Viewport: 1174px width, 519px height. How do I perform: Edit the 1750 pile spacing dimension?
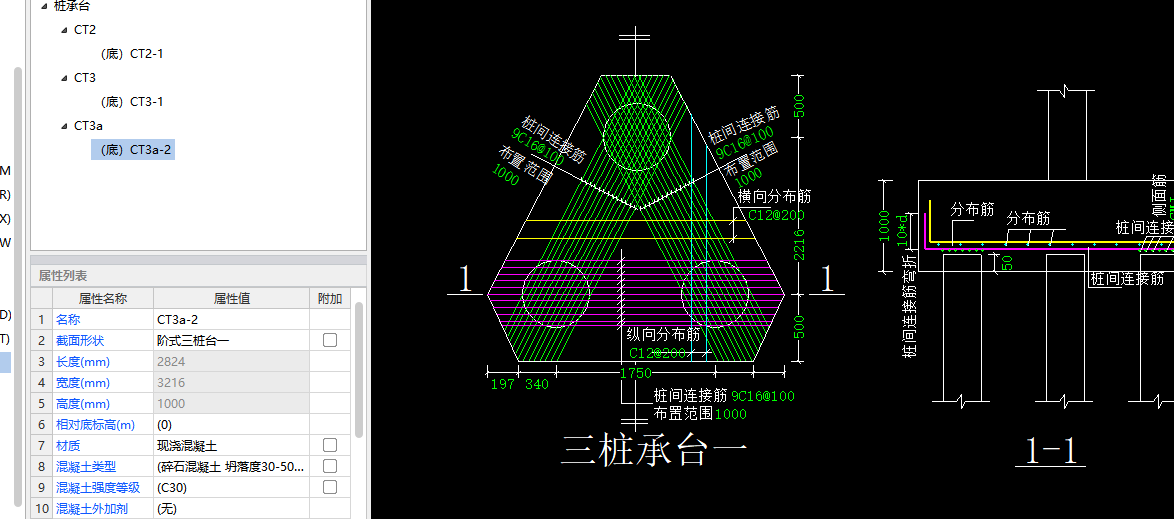coord(636,373)
